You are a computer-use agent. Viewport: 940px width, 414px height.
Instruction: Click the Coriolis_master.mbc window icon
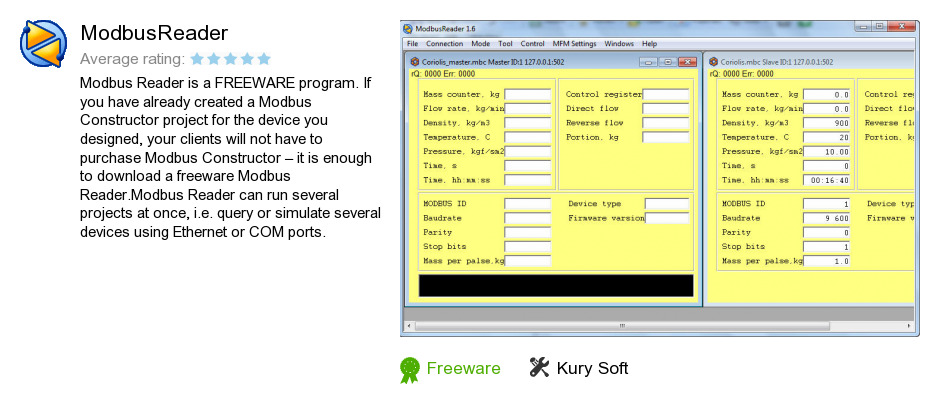414,62
